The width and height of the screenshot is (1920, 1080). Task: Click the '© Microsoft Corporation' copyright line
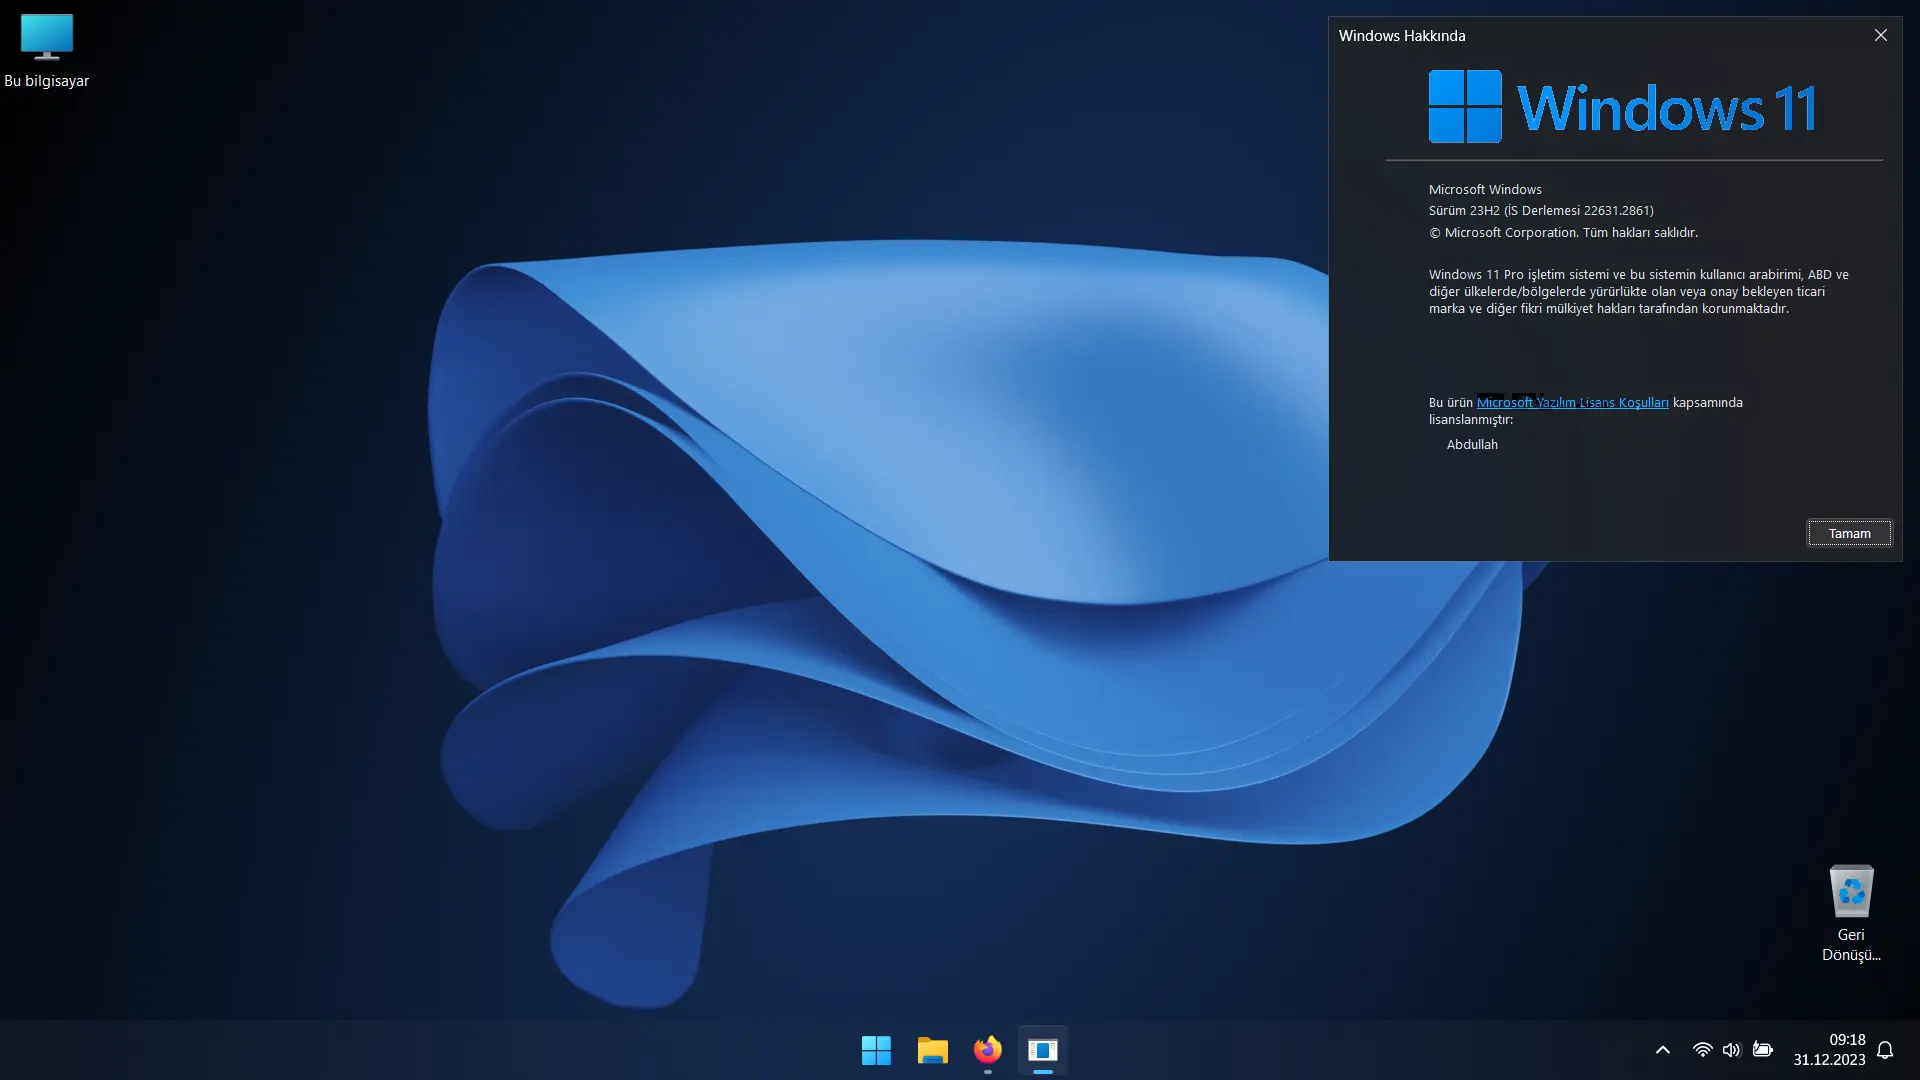tap(1563, 232)
